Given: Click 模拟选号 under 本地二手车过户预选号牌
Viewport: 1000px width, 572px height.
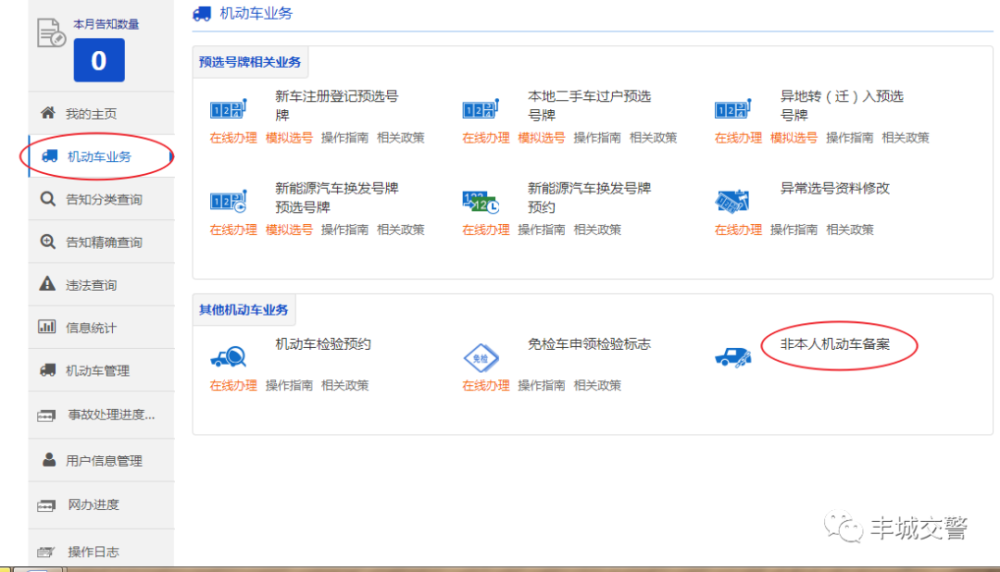Looking at the screenshot, I should (x=541, y=138).
